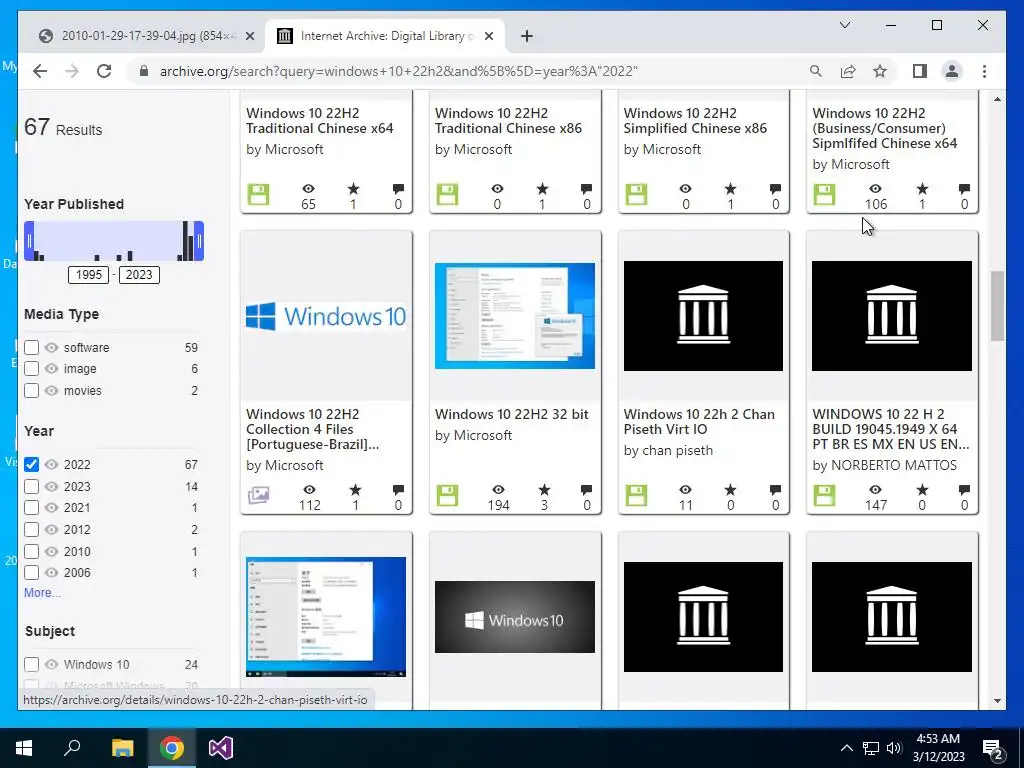Image resolution: width=1024 pixels, height=768 pixels.
Task: Open Windows 10 22H2 Traditional Chinese x86
Action: 508,121
